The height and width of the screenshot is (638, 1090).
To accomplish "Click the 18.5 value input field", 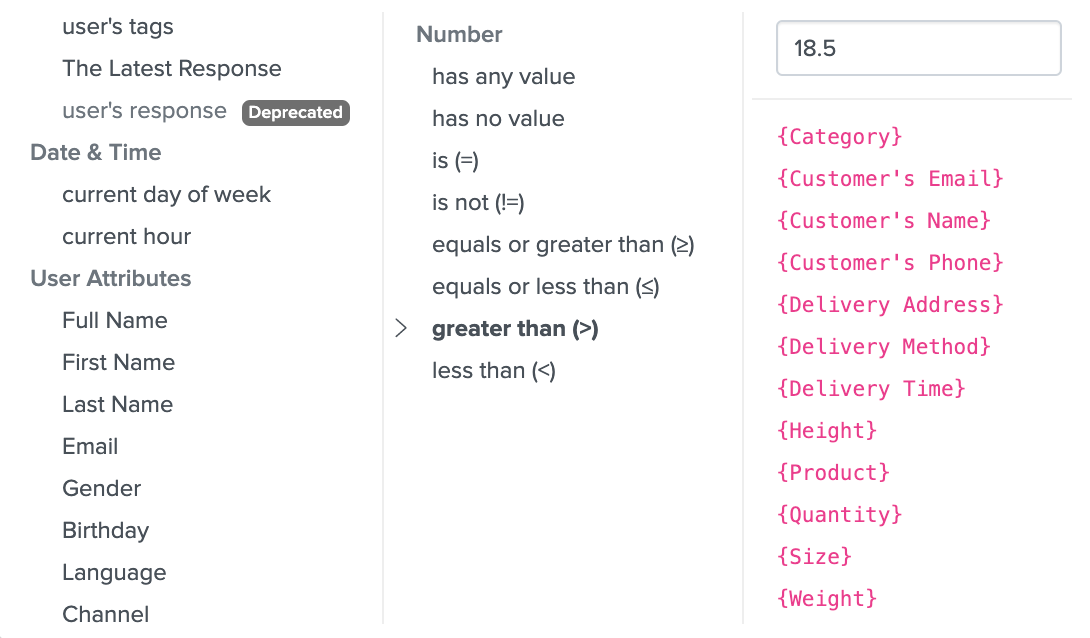I will coord(918,48).
